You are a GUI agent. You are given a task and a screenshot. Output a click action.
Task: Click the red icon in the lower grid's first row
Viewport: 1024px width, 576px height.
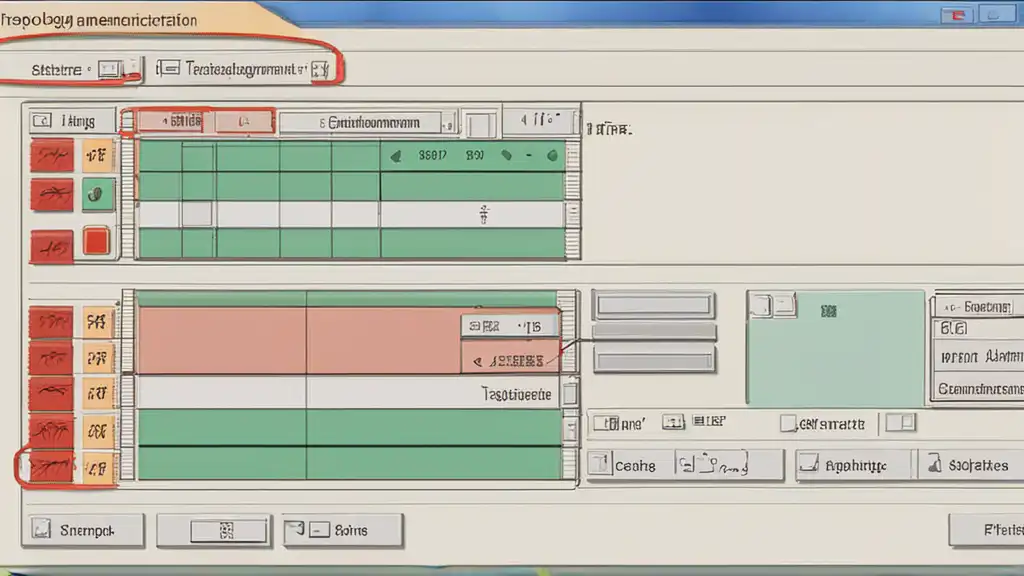click(x=52, y=322)
